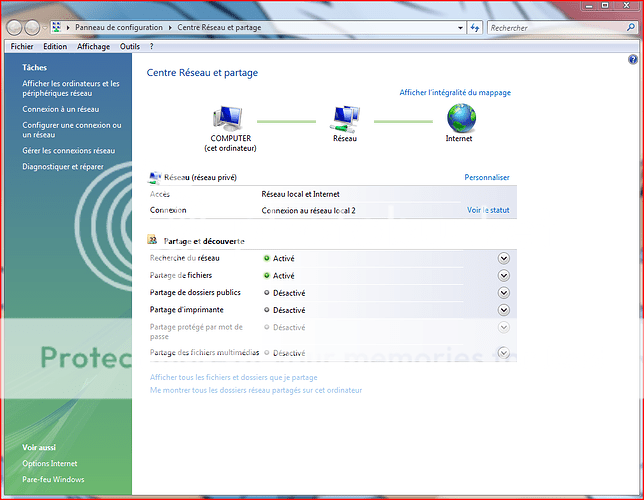Expand the Recherche du réseau settings
This screenshot has width=644, height=500.
point(504,258)
